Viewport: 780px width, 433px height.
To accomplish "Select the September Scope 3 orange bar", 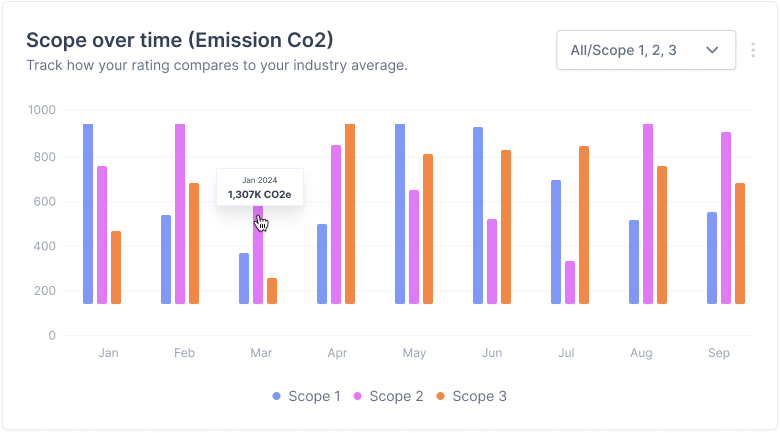I will (740, 243).
